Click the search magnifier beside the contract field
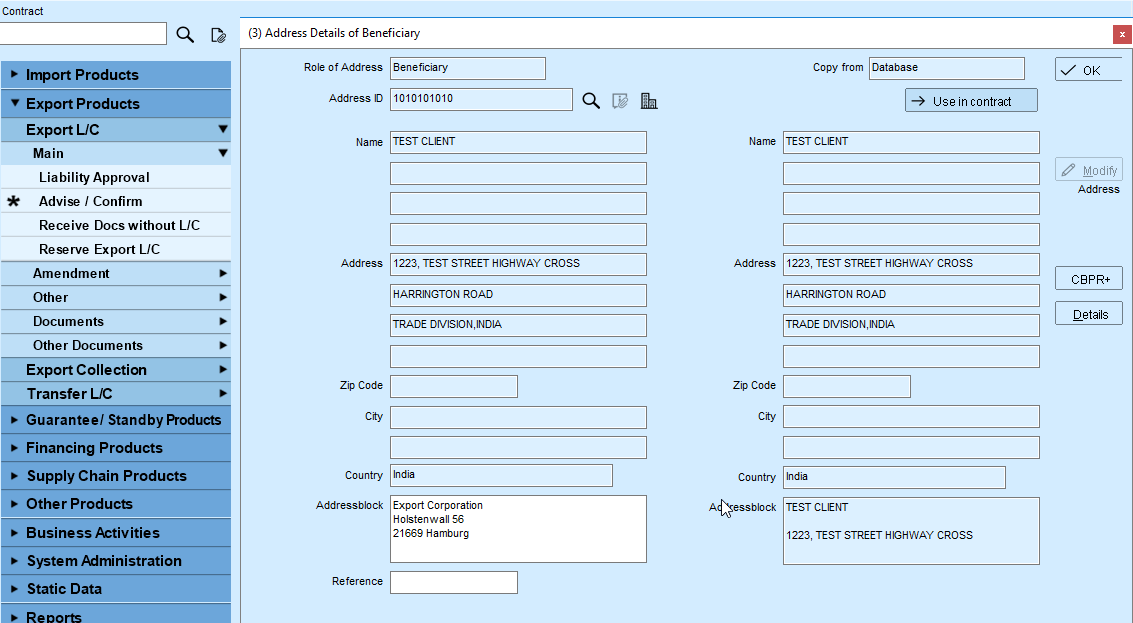Image resolution: width=1133 pixels, height=623 pixels. (185, 34)
